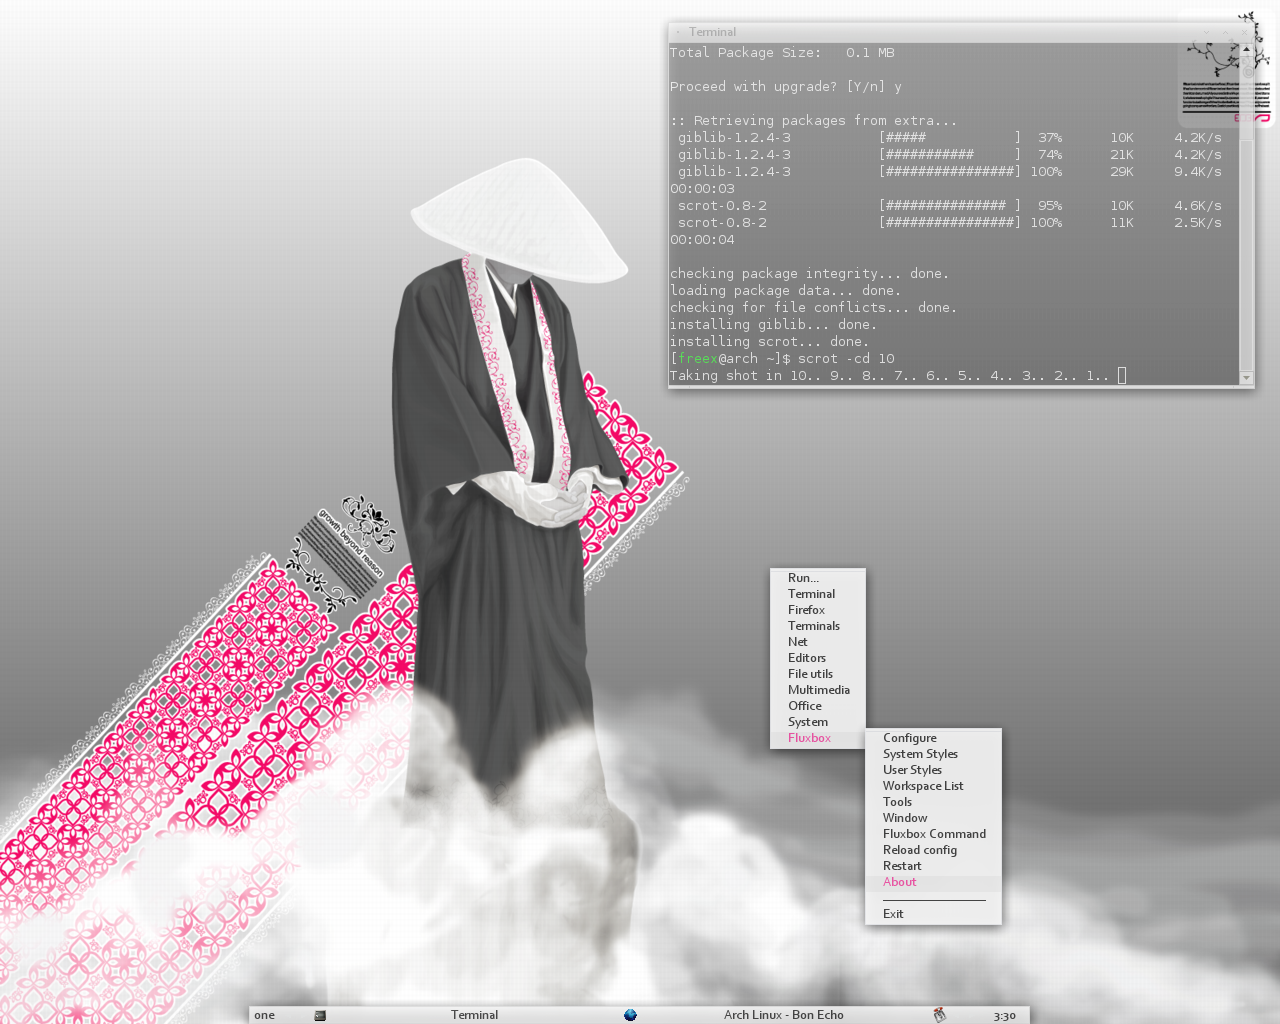The height and width of the screenshot is (1024, 1280).
Task: Click the Terminal window title bar
Action: (961, 32)
